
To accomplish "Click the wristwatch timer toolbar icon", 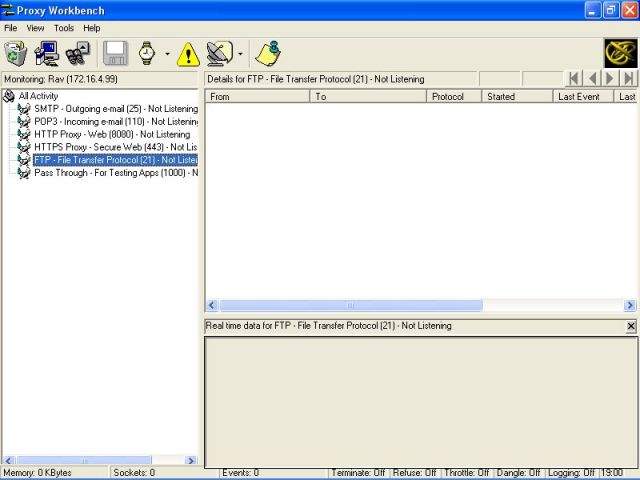I will pyautogui.click(x=147, y=53).
